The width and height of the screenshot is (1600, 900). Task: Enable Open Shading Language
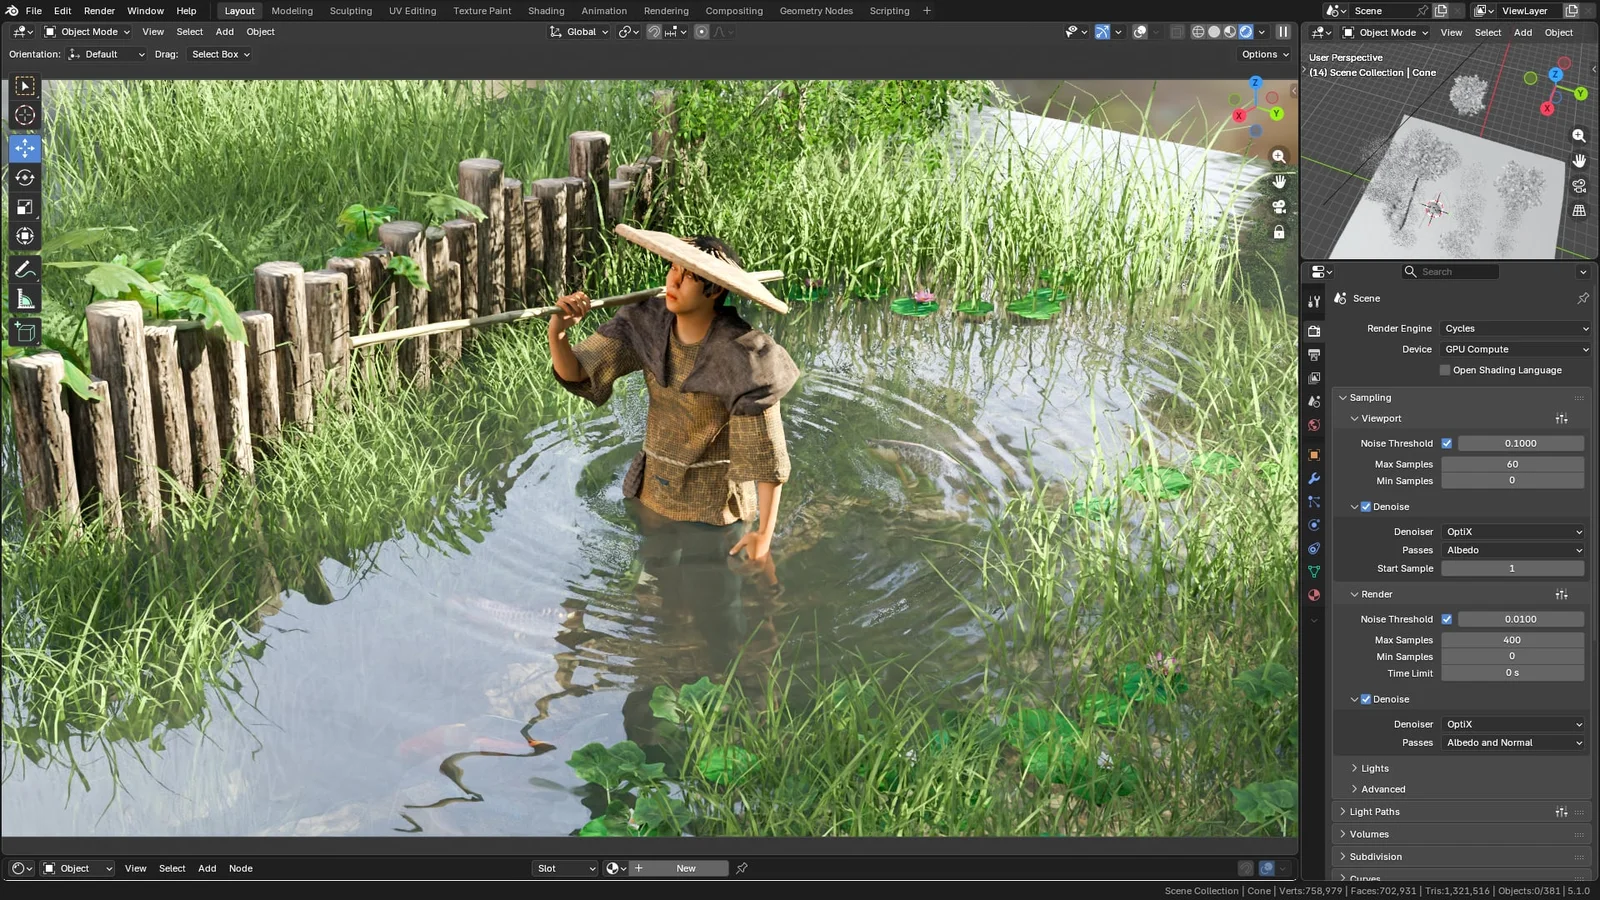click(x=1444, y=369)
